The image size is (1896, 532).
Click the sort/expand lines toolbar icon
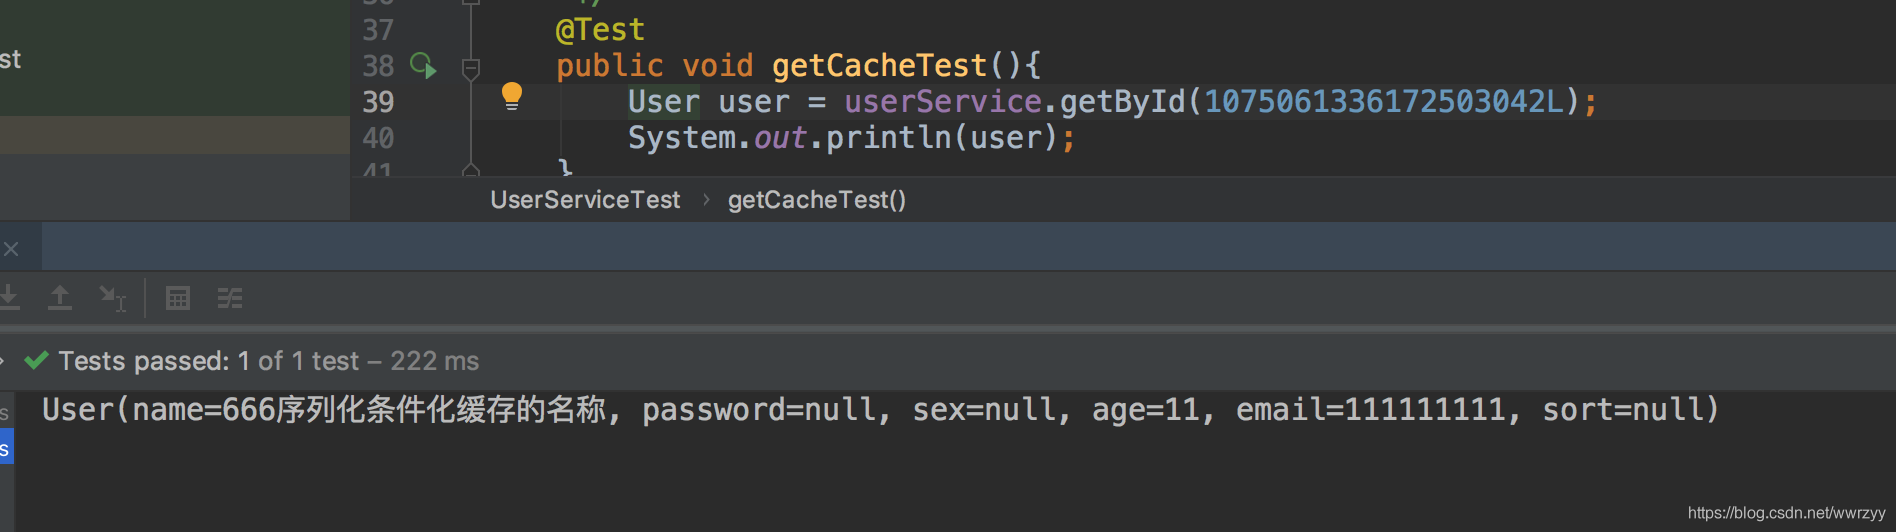coord(230,298)
